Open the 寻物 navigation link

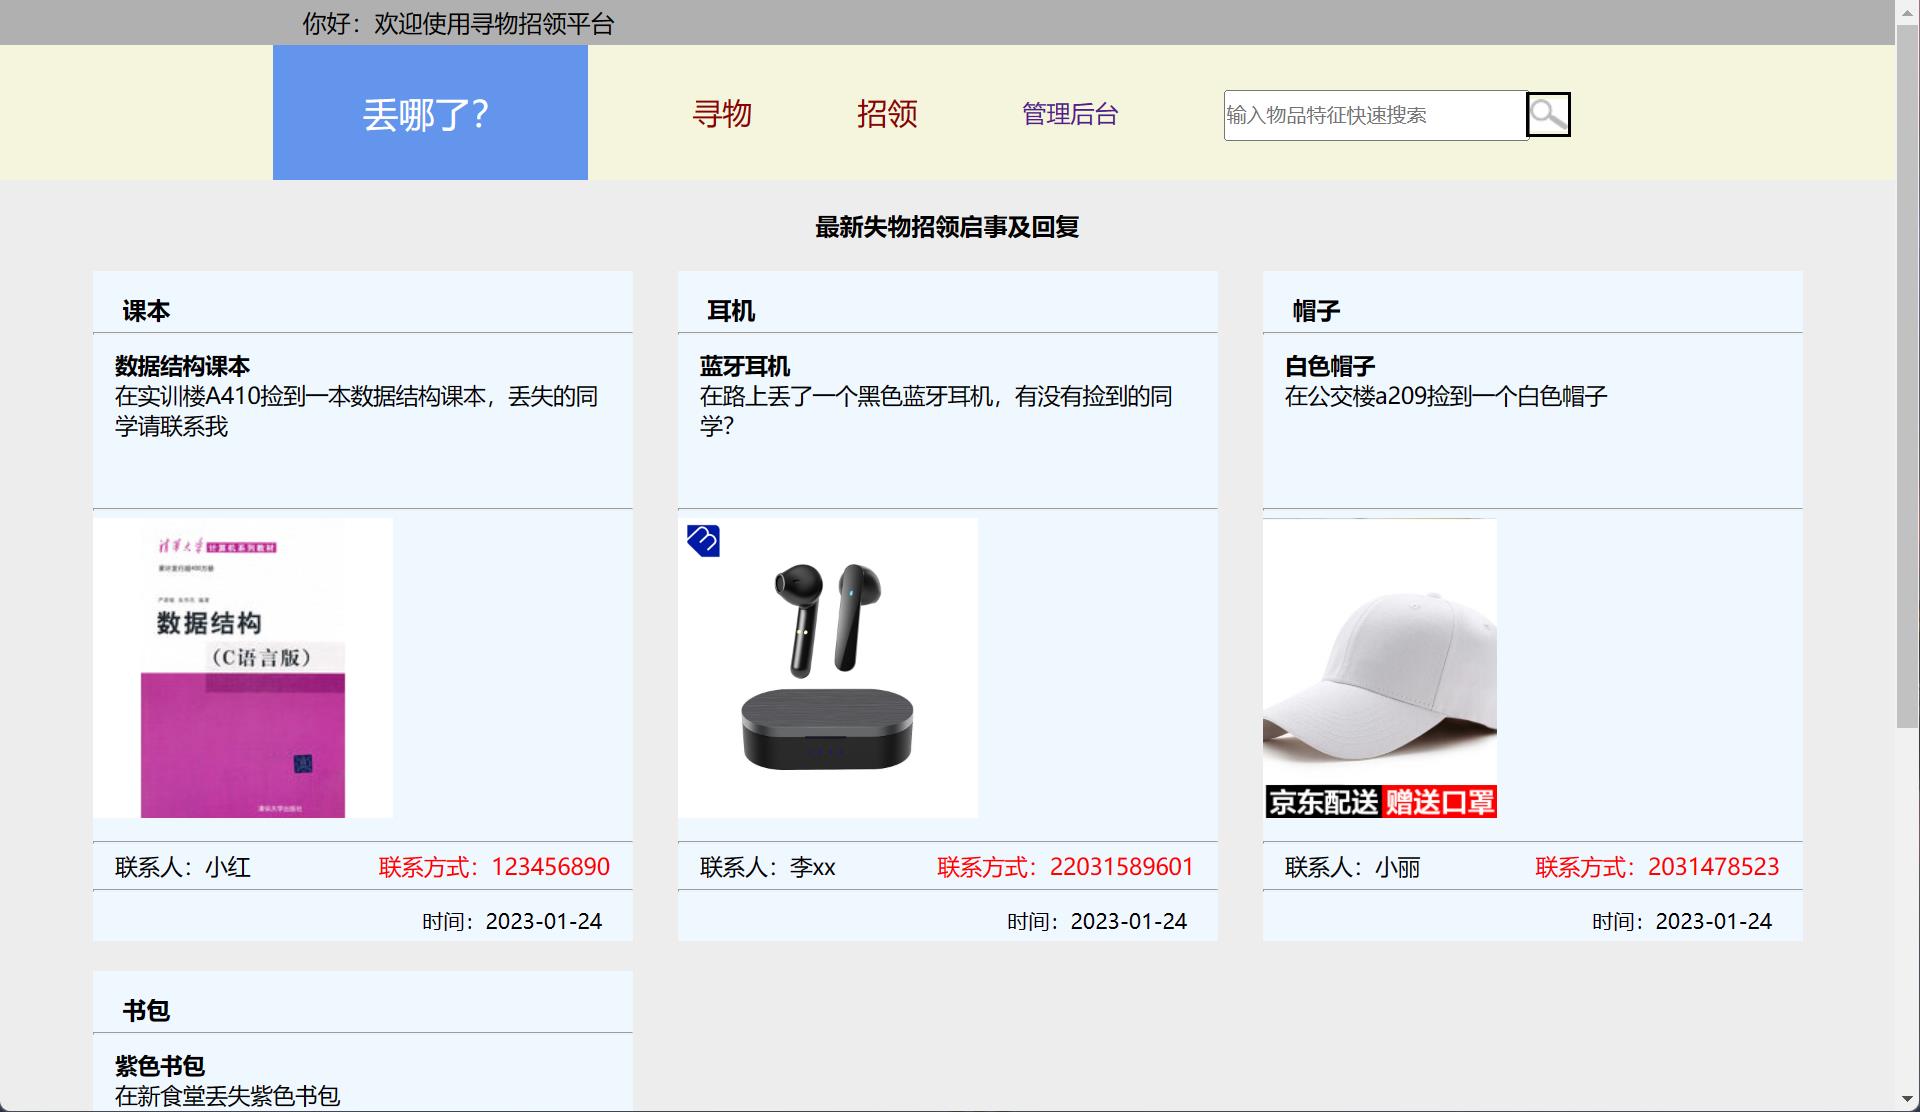(723, 114)
